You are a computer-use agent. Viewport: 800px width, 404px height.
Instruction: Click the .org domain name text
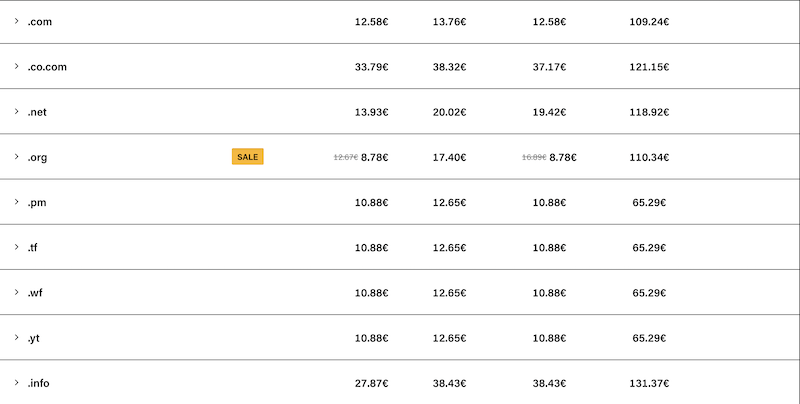[x=37, y=157]
